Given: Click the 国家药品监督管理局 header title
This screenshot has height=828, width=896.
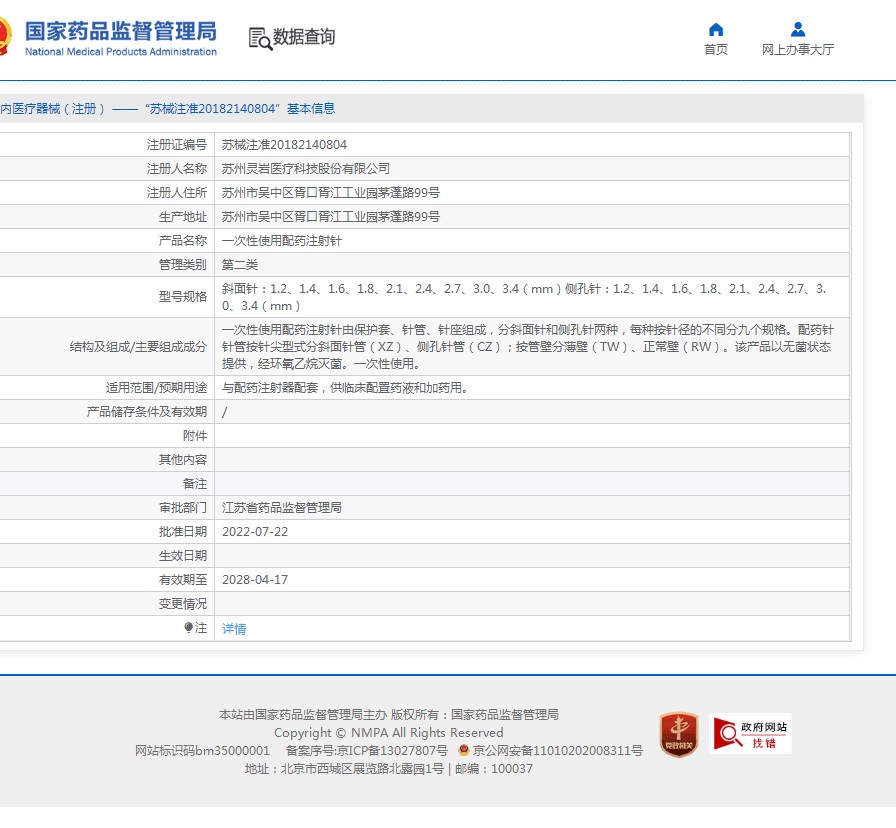Looking at the screenshot, I should point(120,31).
